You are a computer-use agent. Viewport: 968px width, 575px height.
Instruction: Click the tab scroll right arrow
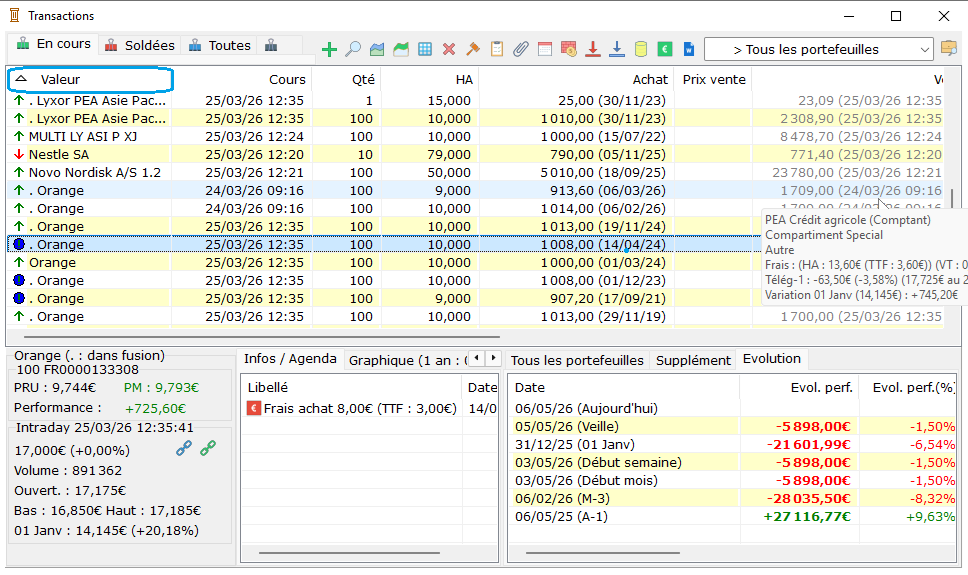[x=493, y=358]
